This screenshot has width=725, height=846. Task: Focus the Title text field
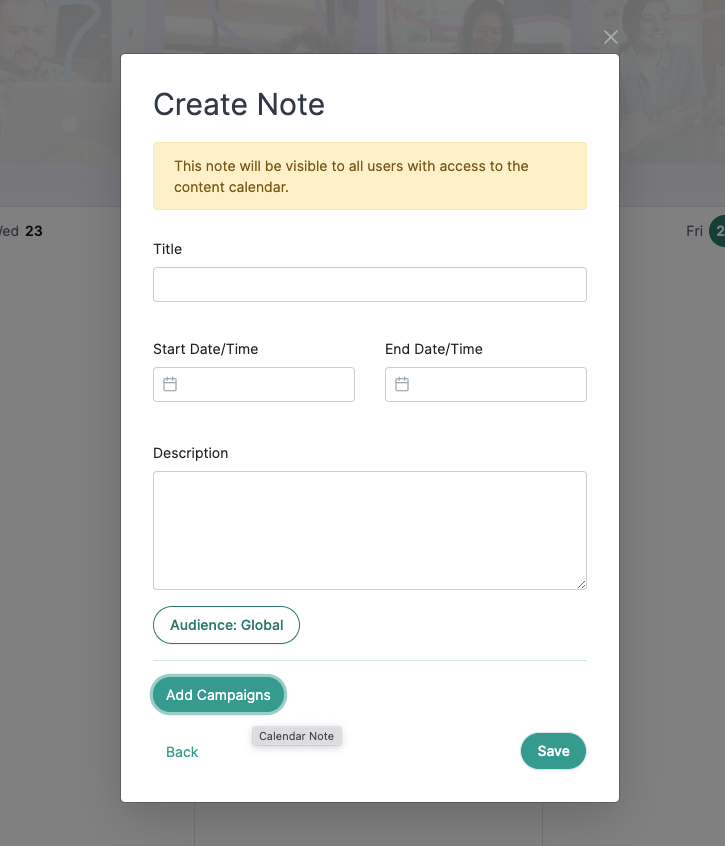pos(370,284)
